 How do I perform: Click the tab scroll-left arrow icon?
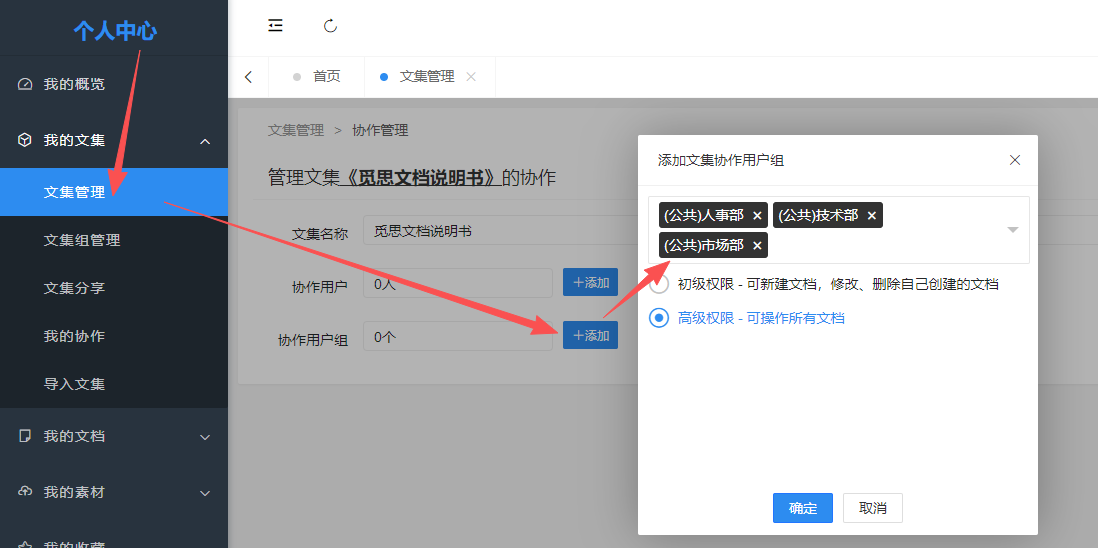point(248,77)
